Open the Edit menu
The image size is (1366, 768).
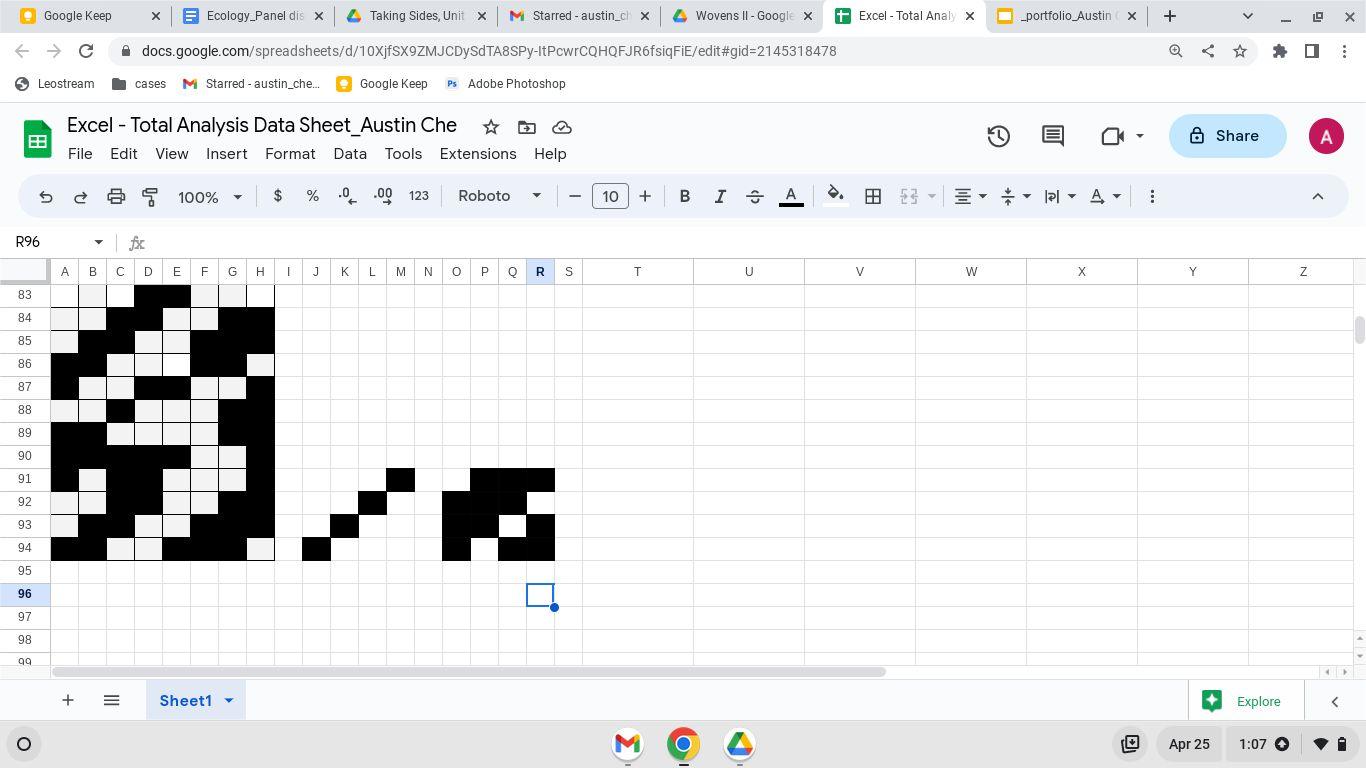124,154
